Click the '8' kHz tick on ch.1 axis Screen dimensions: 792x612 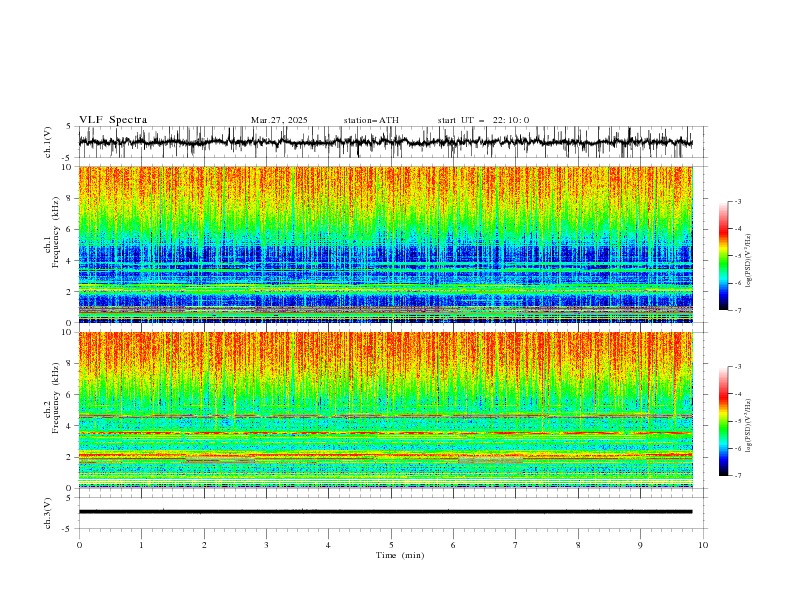[71, 198]
